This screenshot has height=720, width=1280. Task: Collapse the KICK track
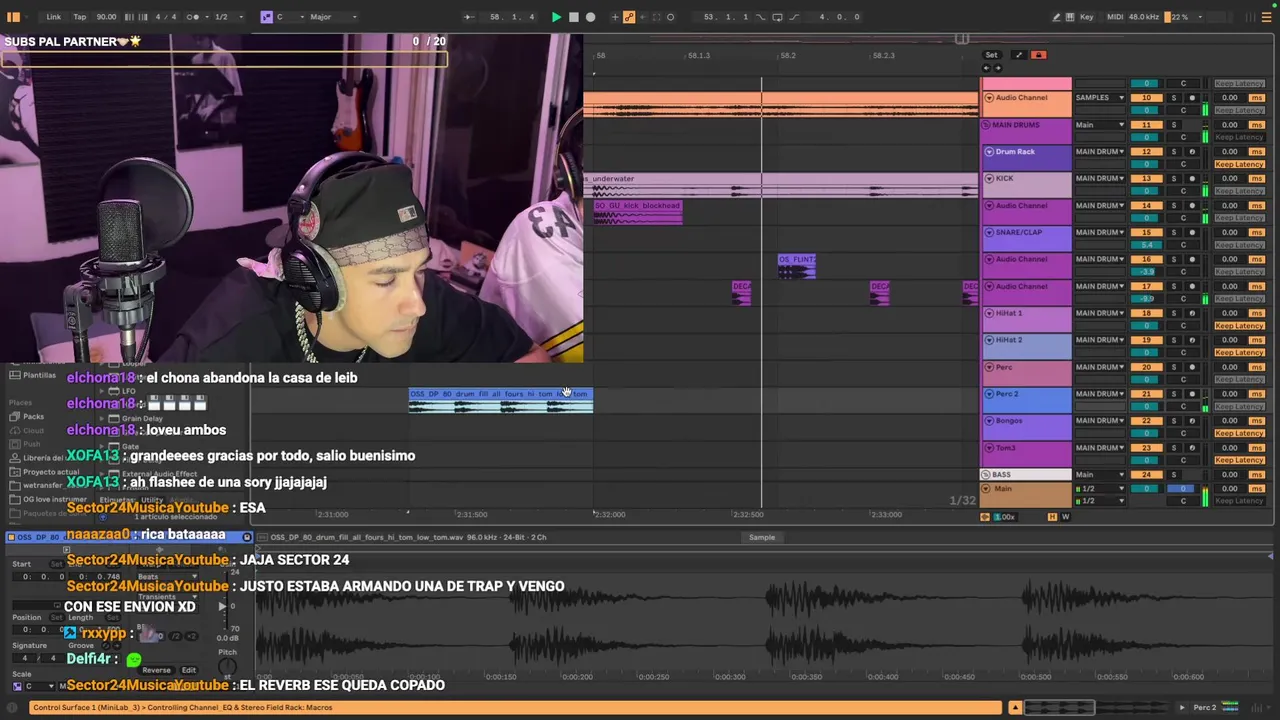click(989, 179)
